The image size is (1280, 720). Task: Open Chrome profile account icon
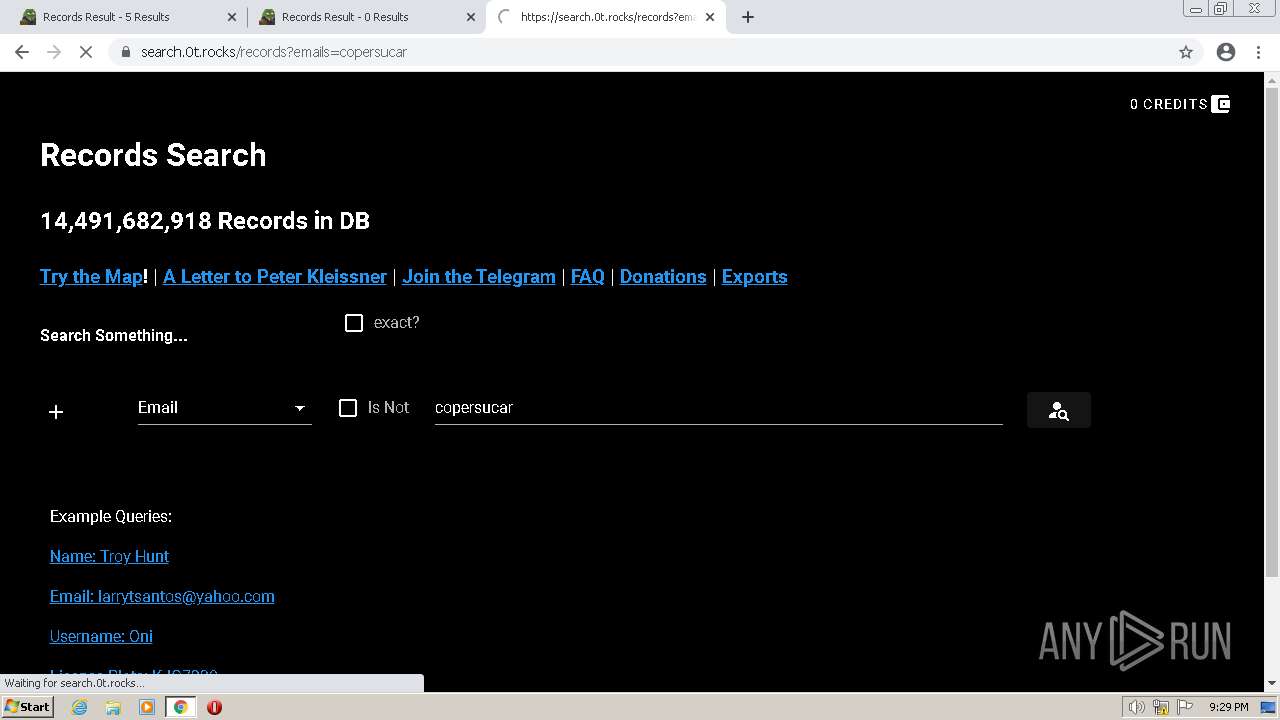1226,52
